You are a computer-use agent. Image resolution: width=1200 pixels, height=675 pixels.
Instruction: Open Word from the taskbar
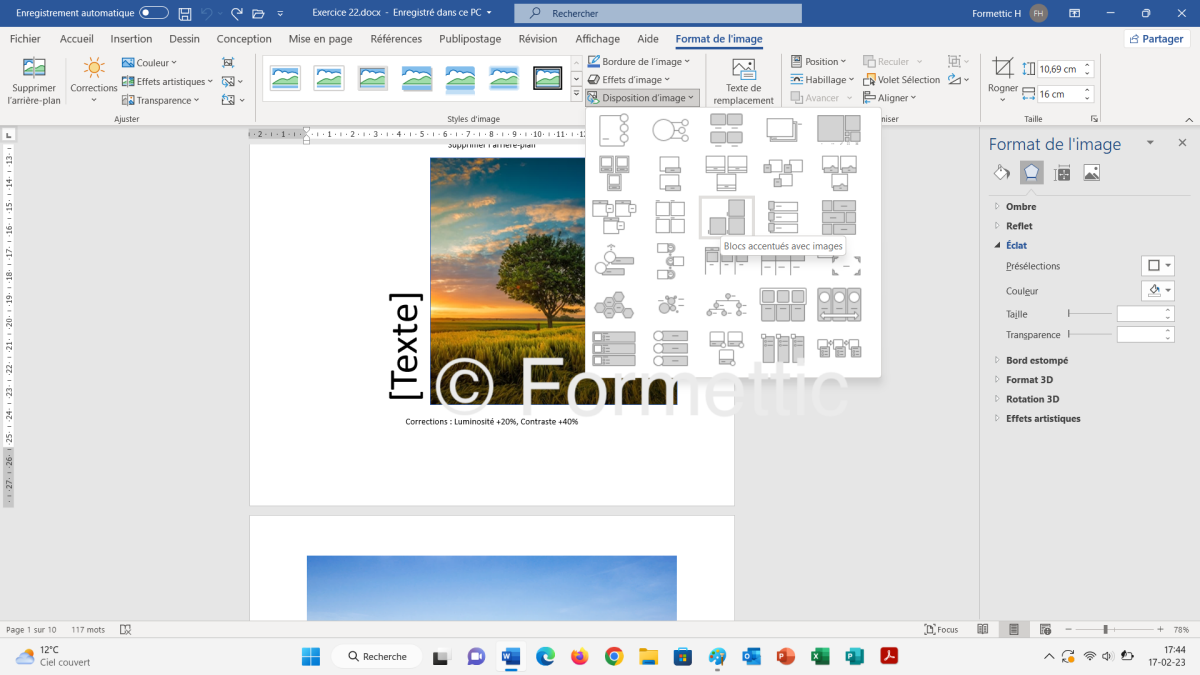click(x=511, y=656)
